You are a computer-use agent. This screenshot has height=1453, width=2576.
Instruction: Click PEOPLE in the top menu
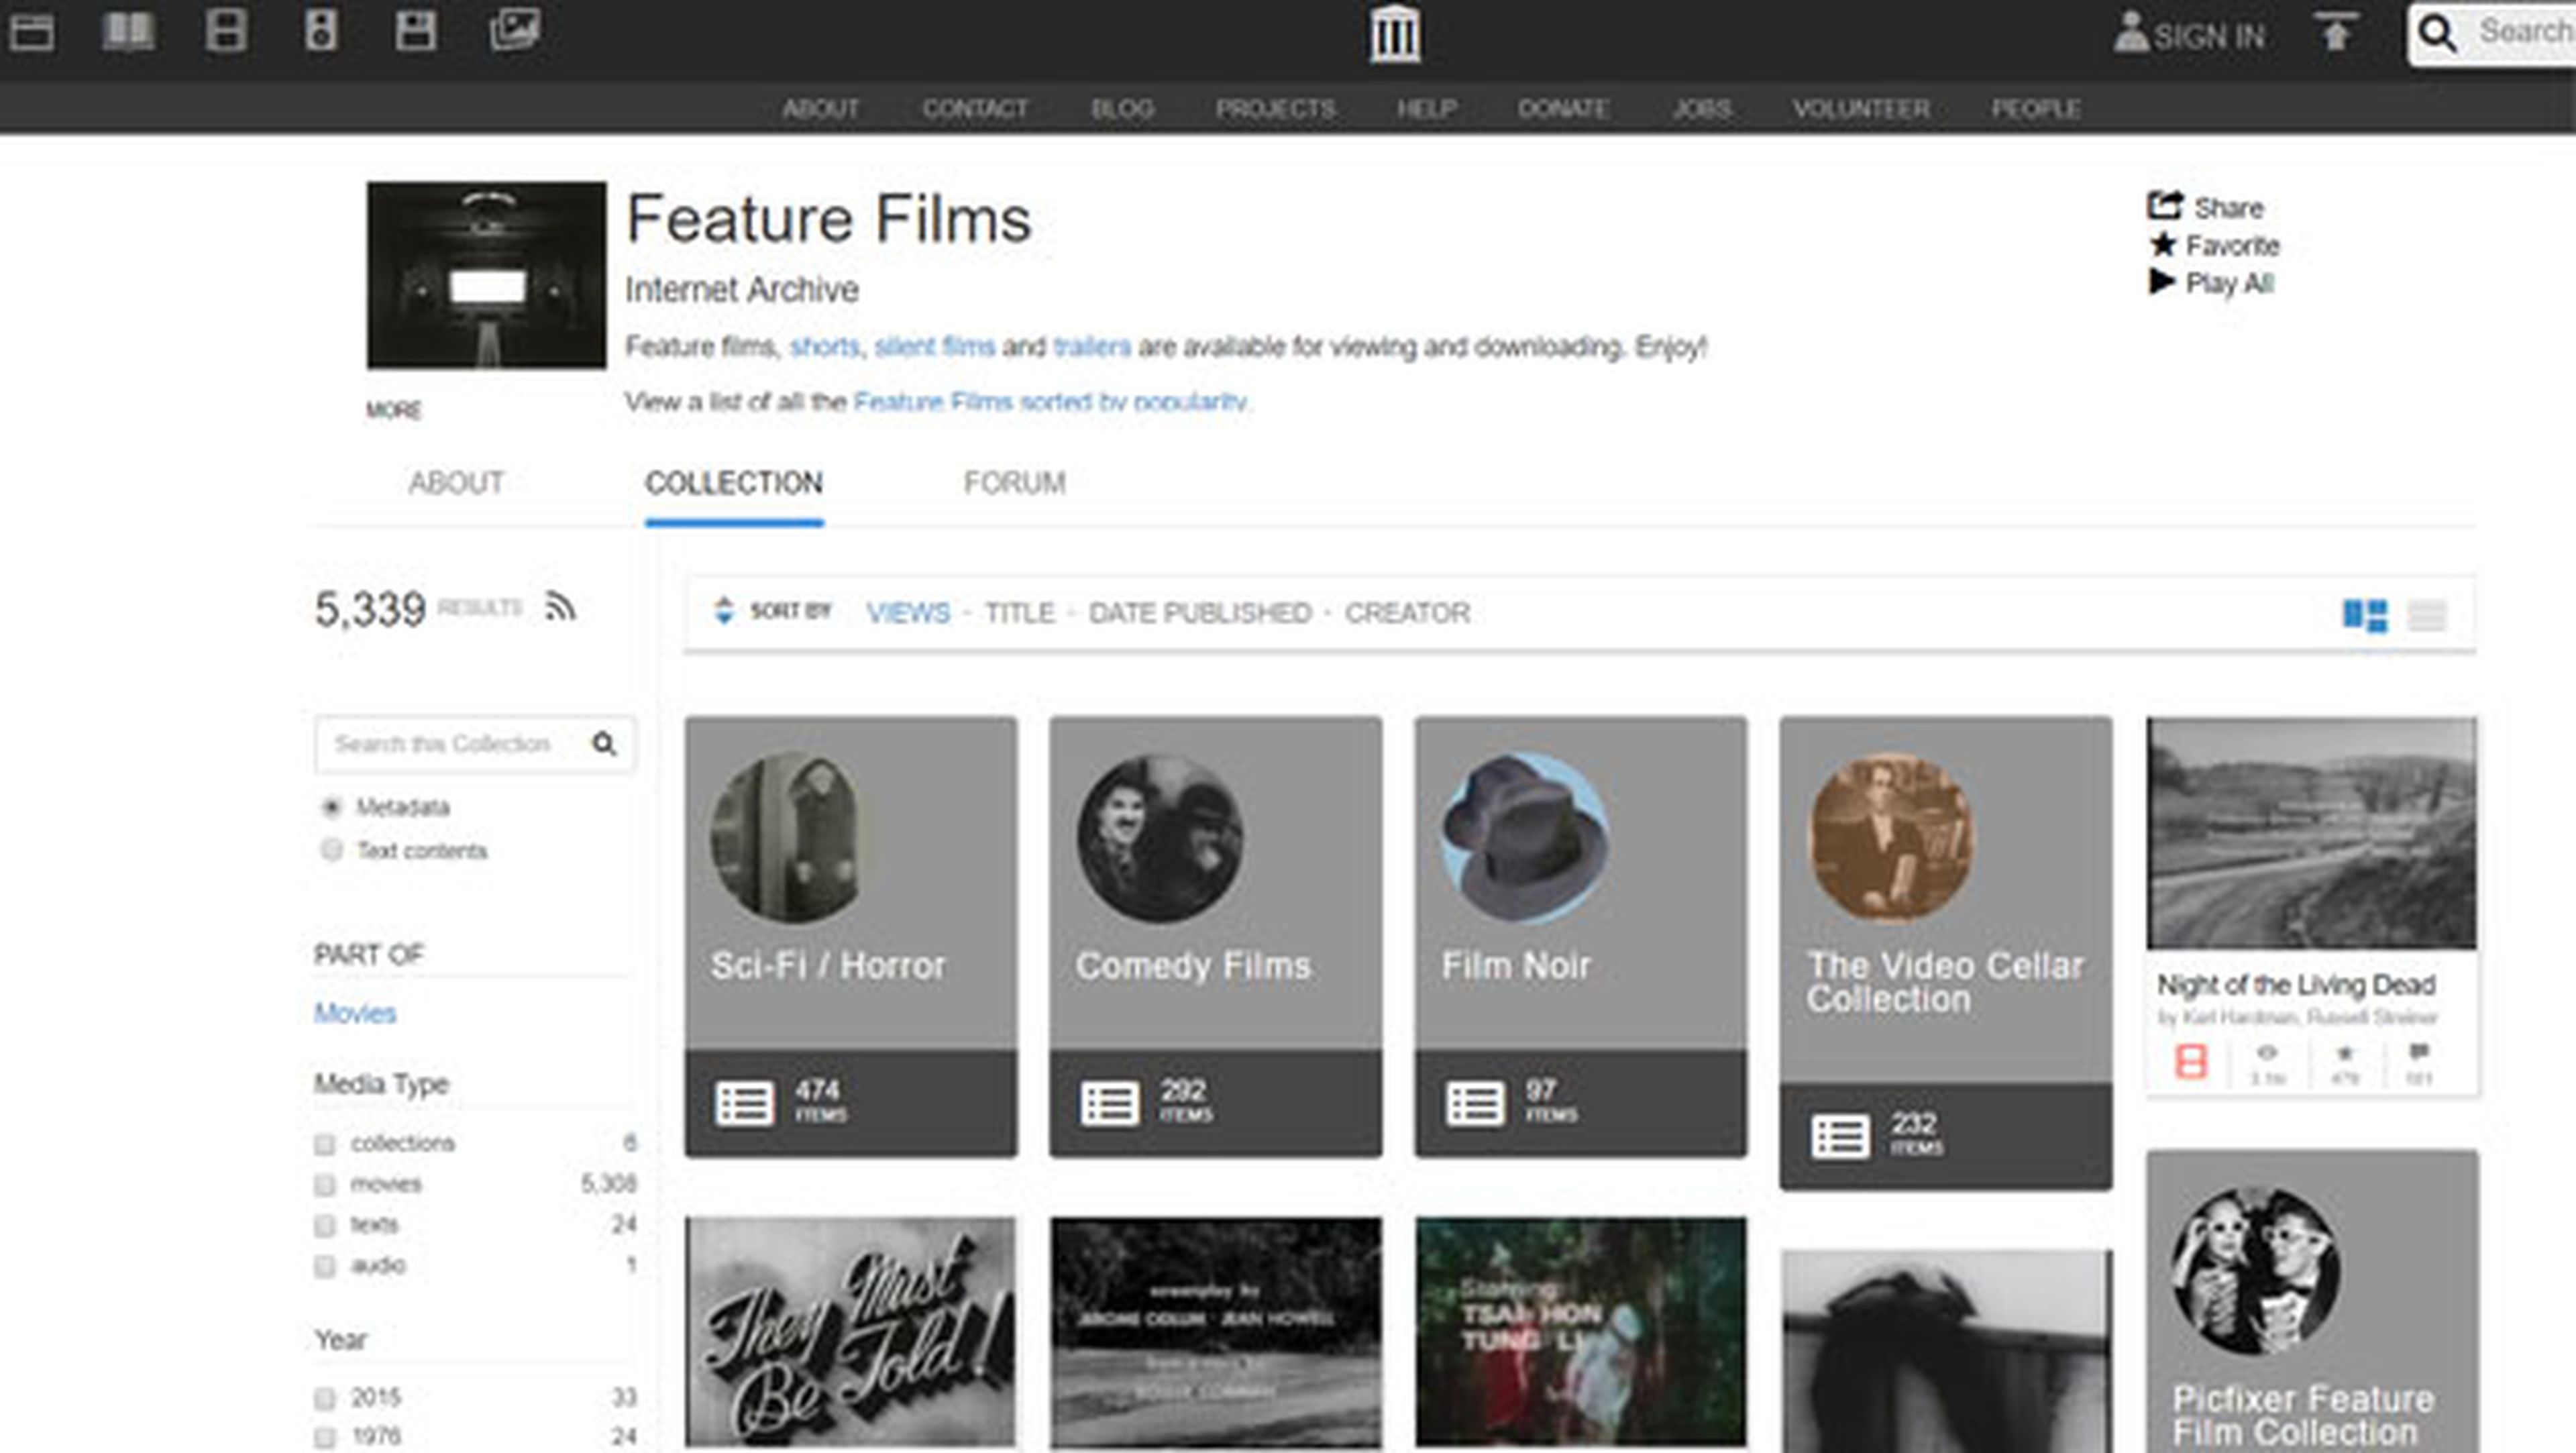click(2036, 108)
